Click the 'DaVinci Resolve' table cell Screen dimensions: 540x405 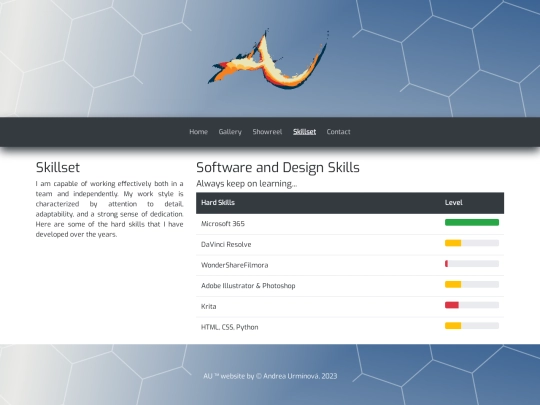(318, 245)
